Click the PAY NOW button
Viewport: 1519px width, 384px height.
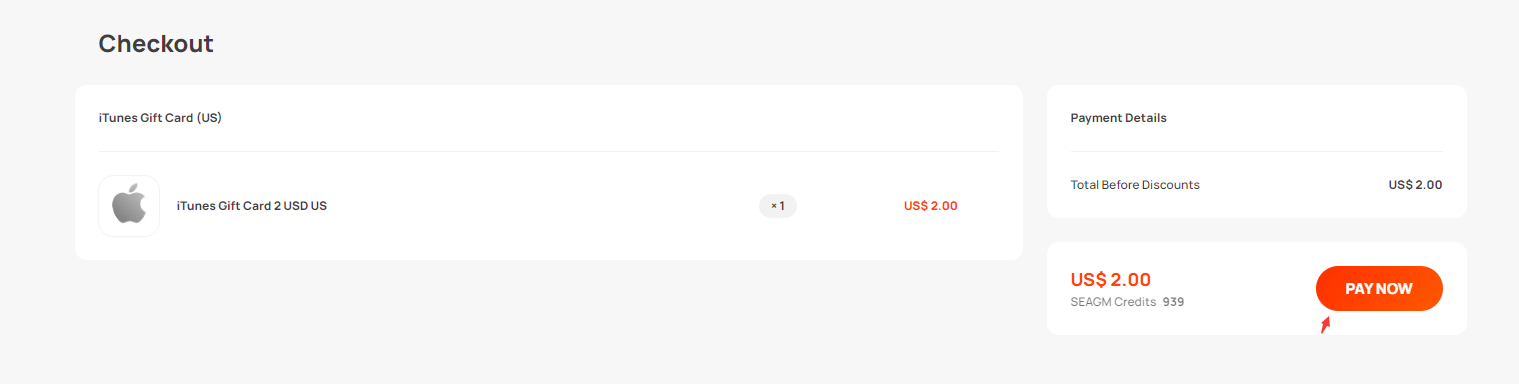pos(1379,289)
